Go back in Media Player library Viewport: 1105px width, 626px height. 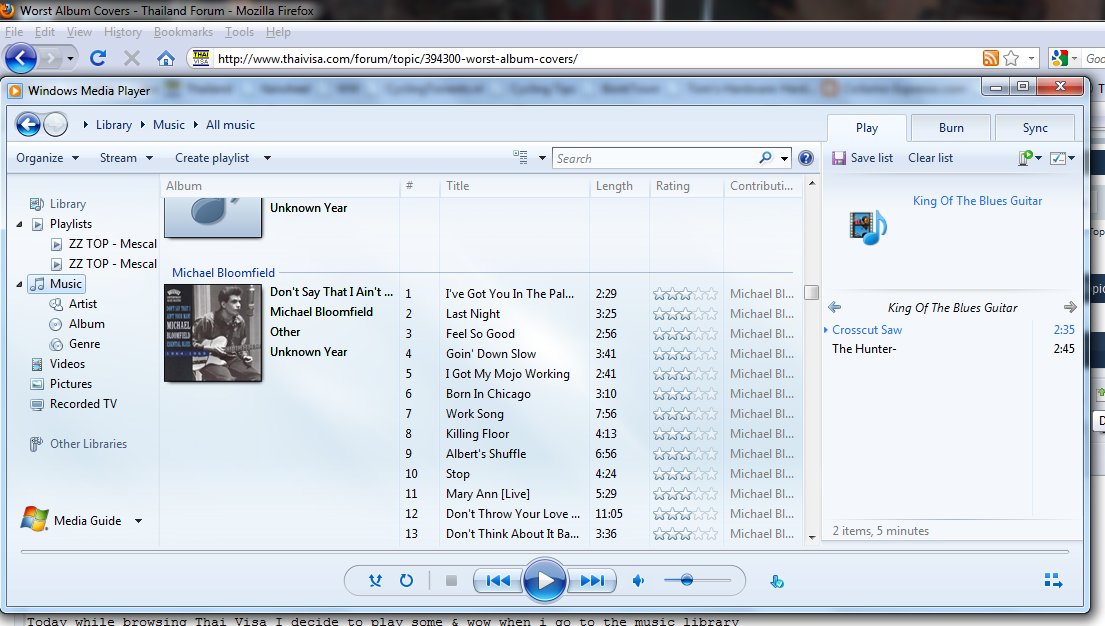(28, 125)
